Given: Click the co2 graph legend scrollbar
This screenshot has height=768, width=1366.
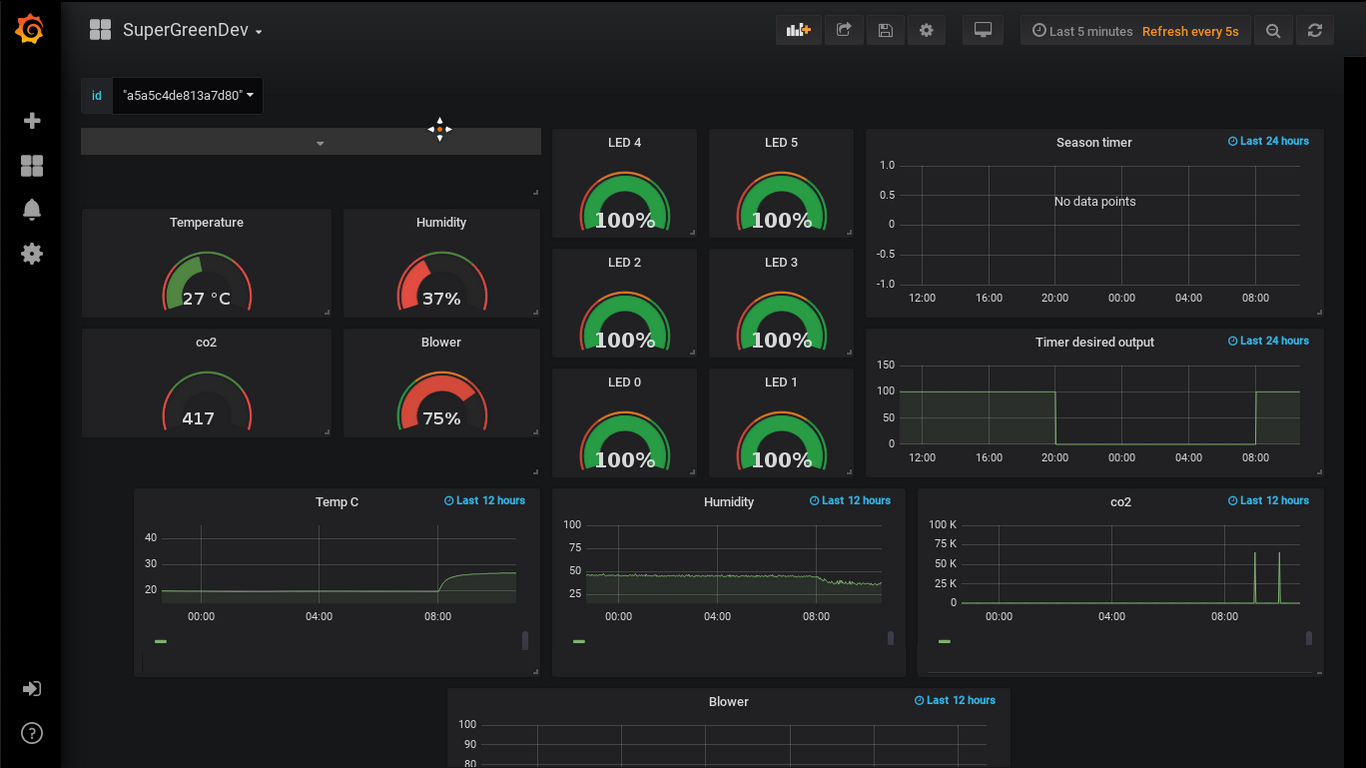Looking at the screenshot, I should [1309, 638].
